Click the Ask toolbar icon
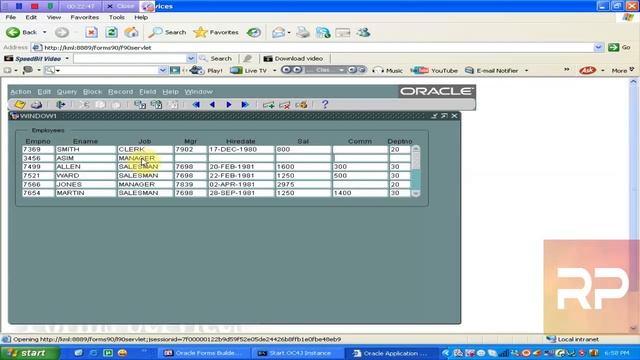 click(587, 71)
